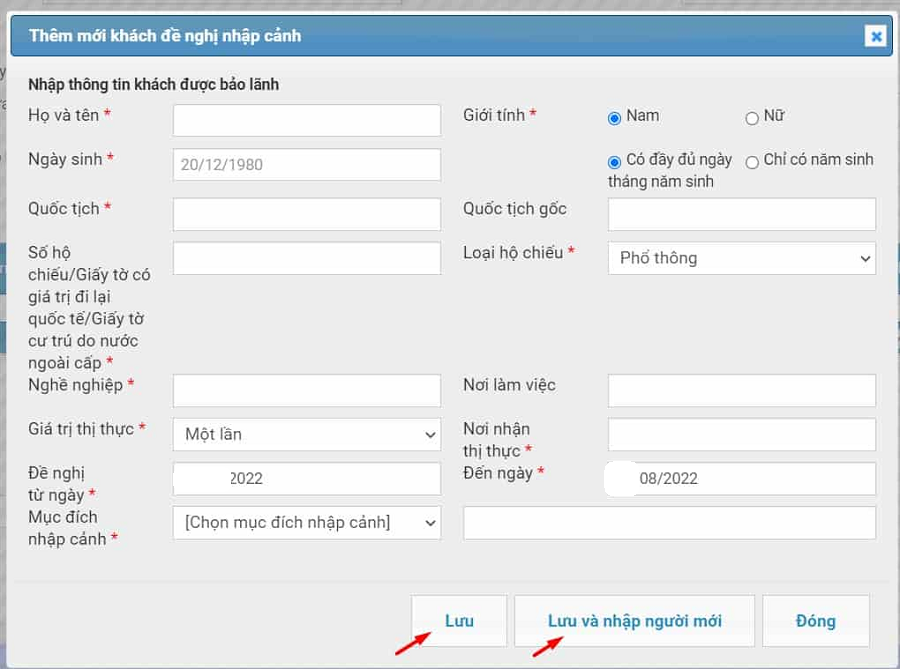Choose 'Có đầy đủ ngày tháng năm sinh' option
The image size is (900, 669).
tap(615, 162)
